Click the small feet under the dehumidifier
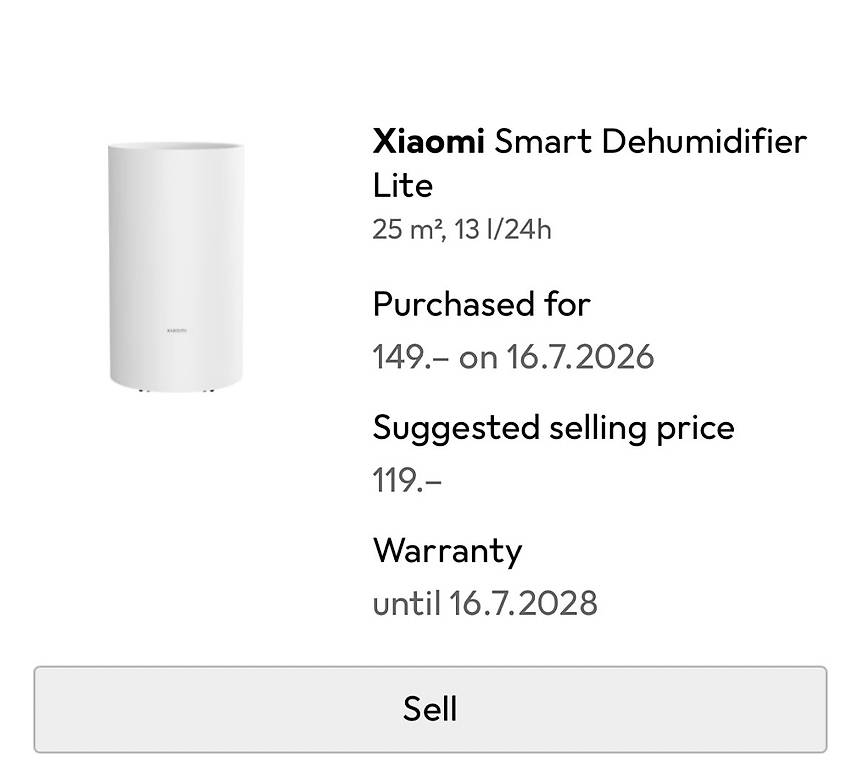Image resolution: width=861 pixels, height=768 pixels. click(176, 390)
